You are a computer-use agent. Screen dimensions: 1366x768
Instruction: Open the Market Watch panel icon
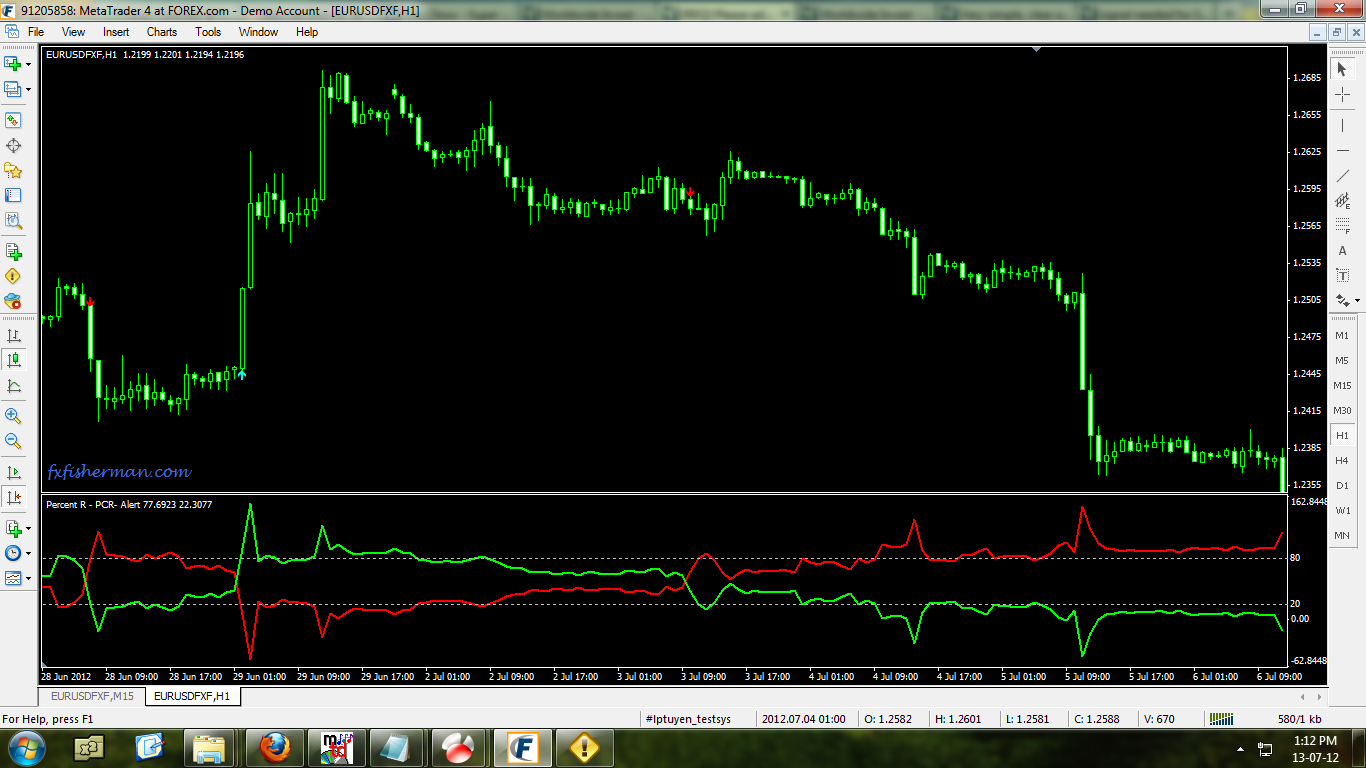(13, 120)
